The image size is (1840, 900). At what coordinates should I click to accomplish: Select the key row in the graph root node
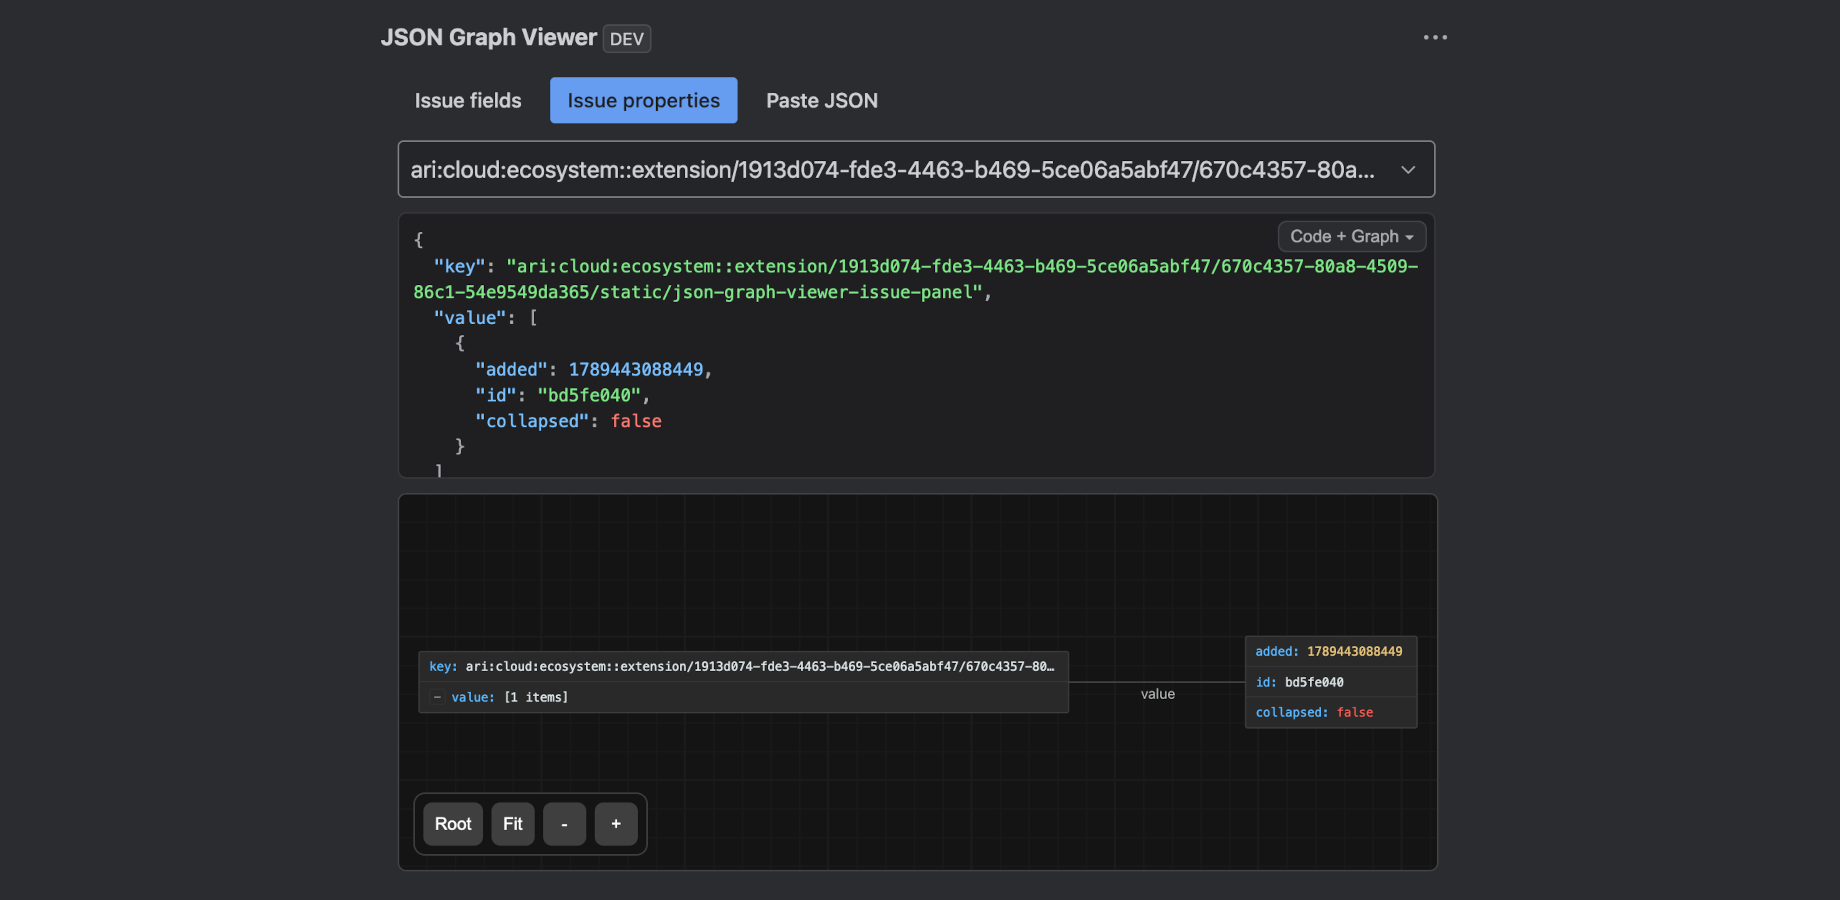click(x=743, y=666)
